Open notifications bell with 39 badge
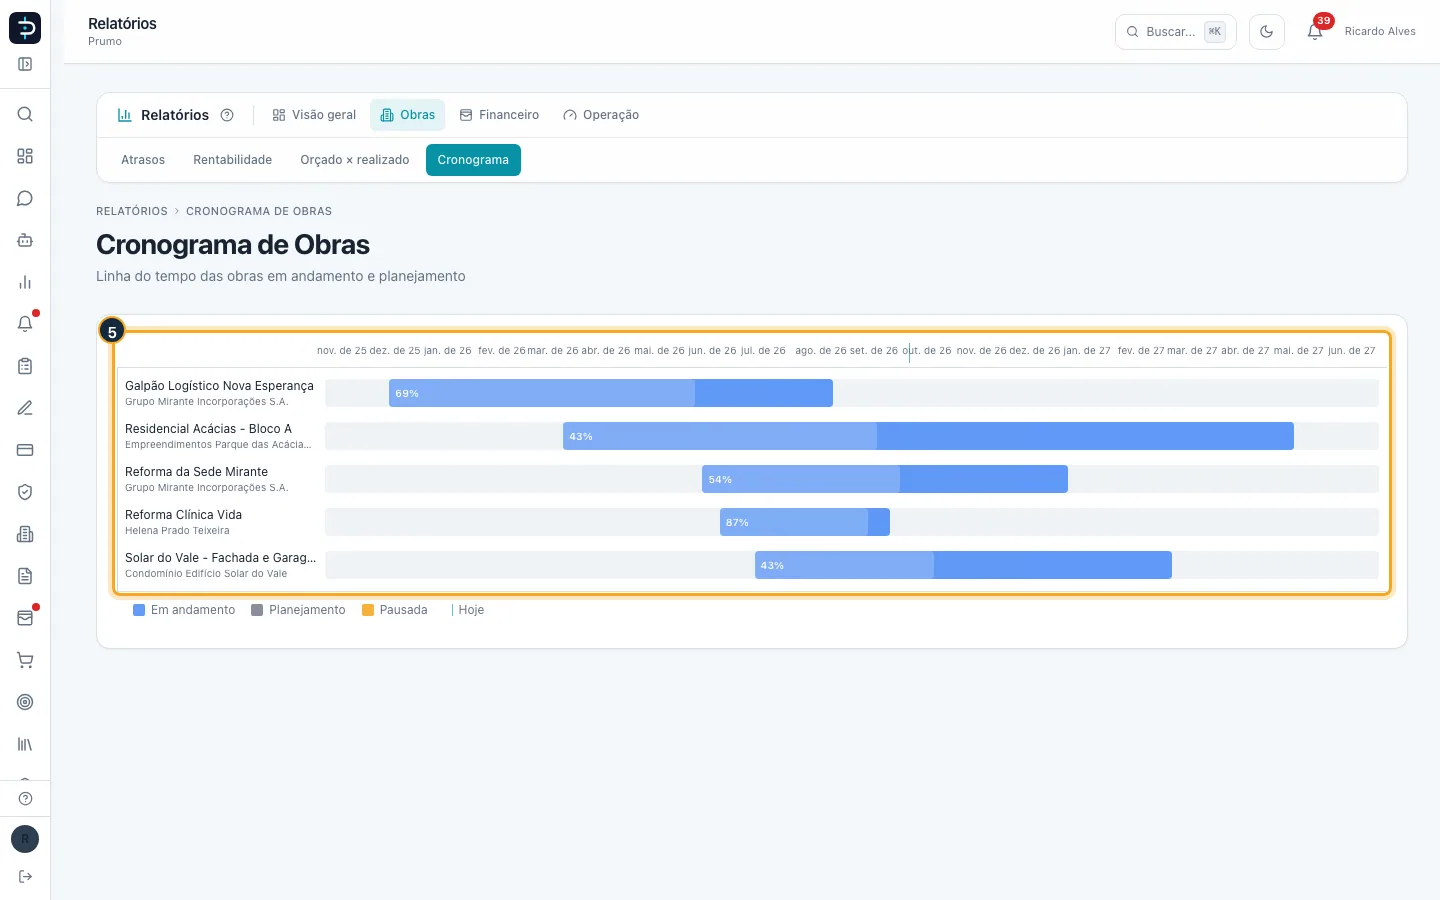1440x900 pixels. pos(1315,32)
